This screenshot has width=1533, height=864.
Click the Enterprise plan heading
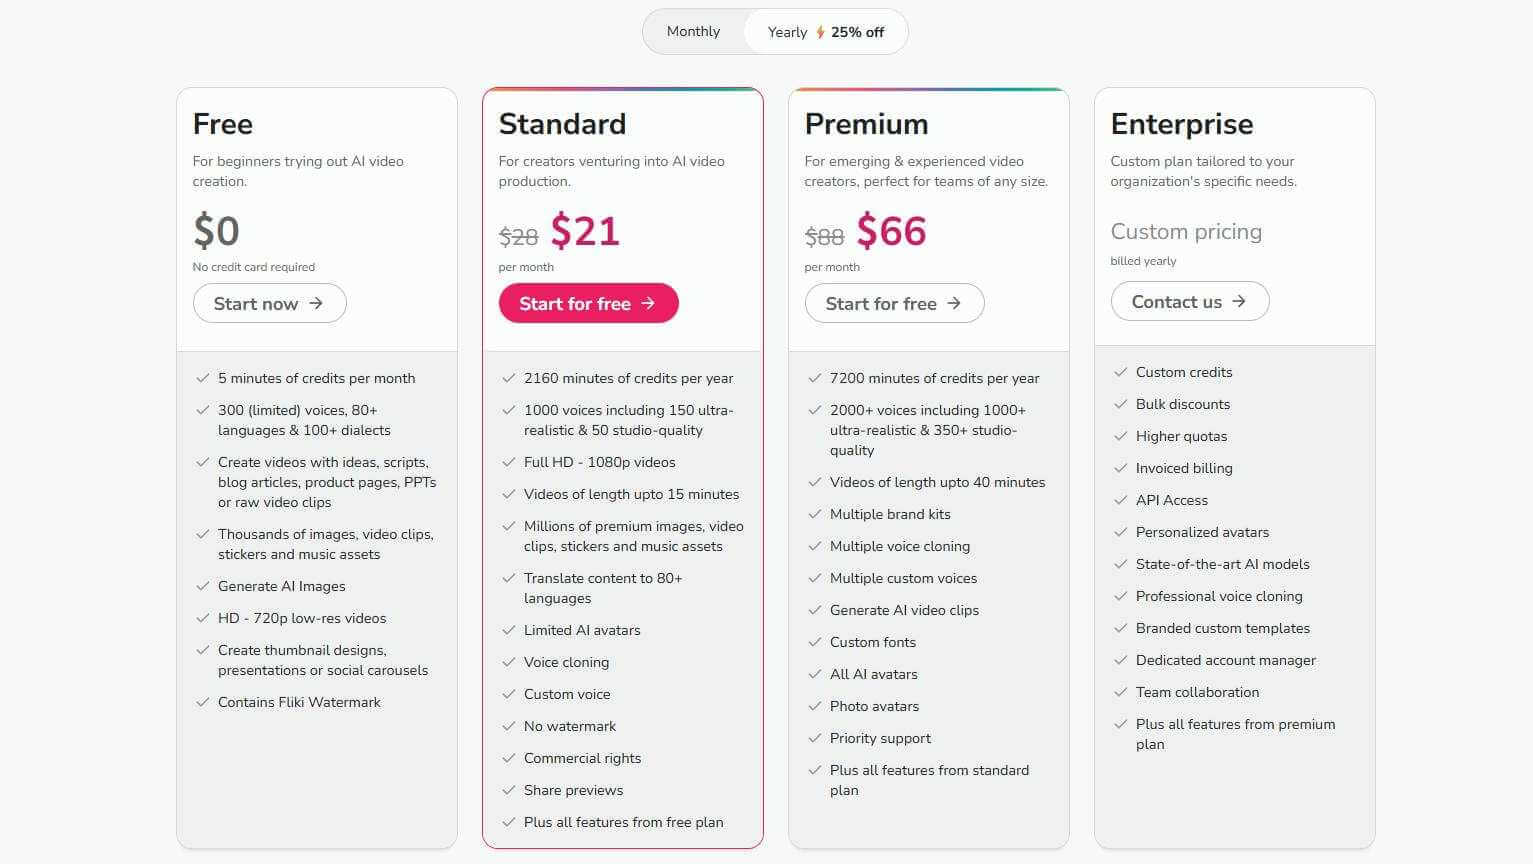[x=1182, y=123]
